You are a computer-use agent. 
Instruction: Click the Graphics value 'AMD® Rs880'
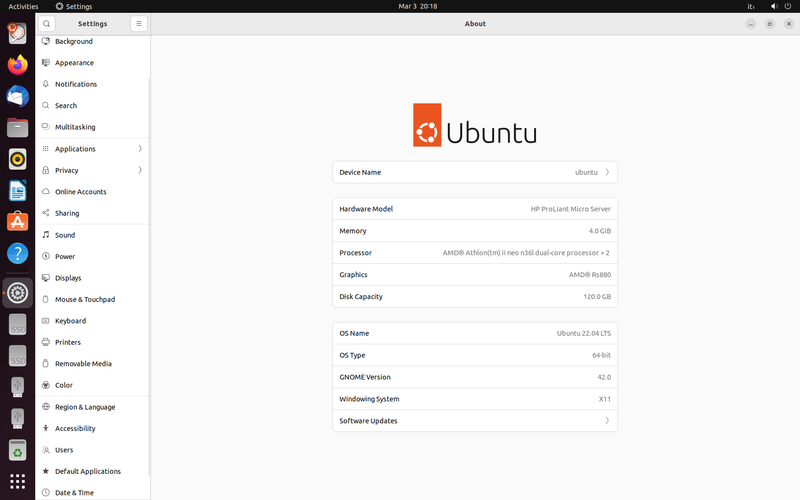click(590, 275)
